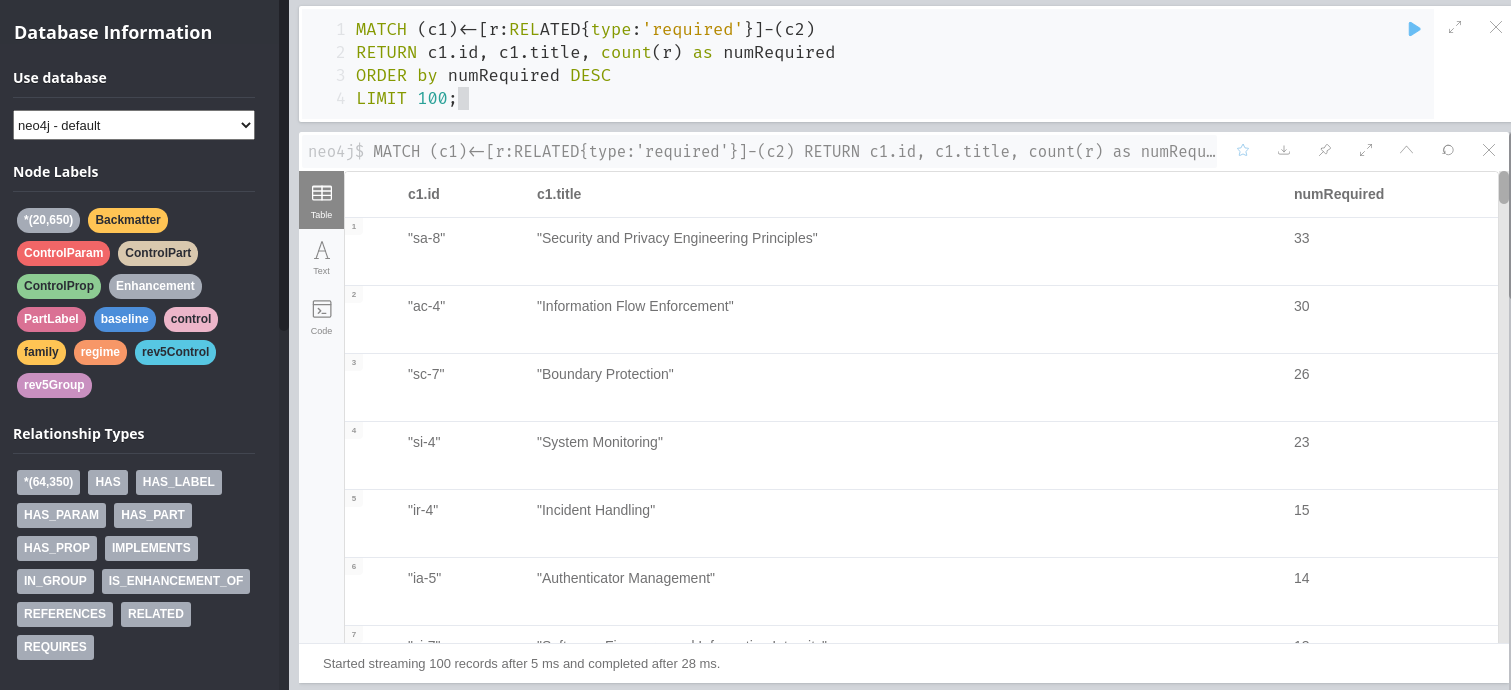Select the REQUIRES relationship type

(55, 647)
